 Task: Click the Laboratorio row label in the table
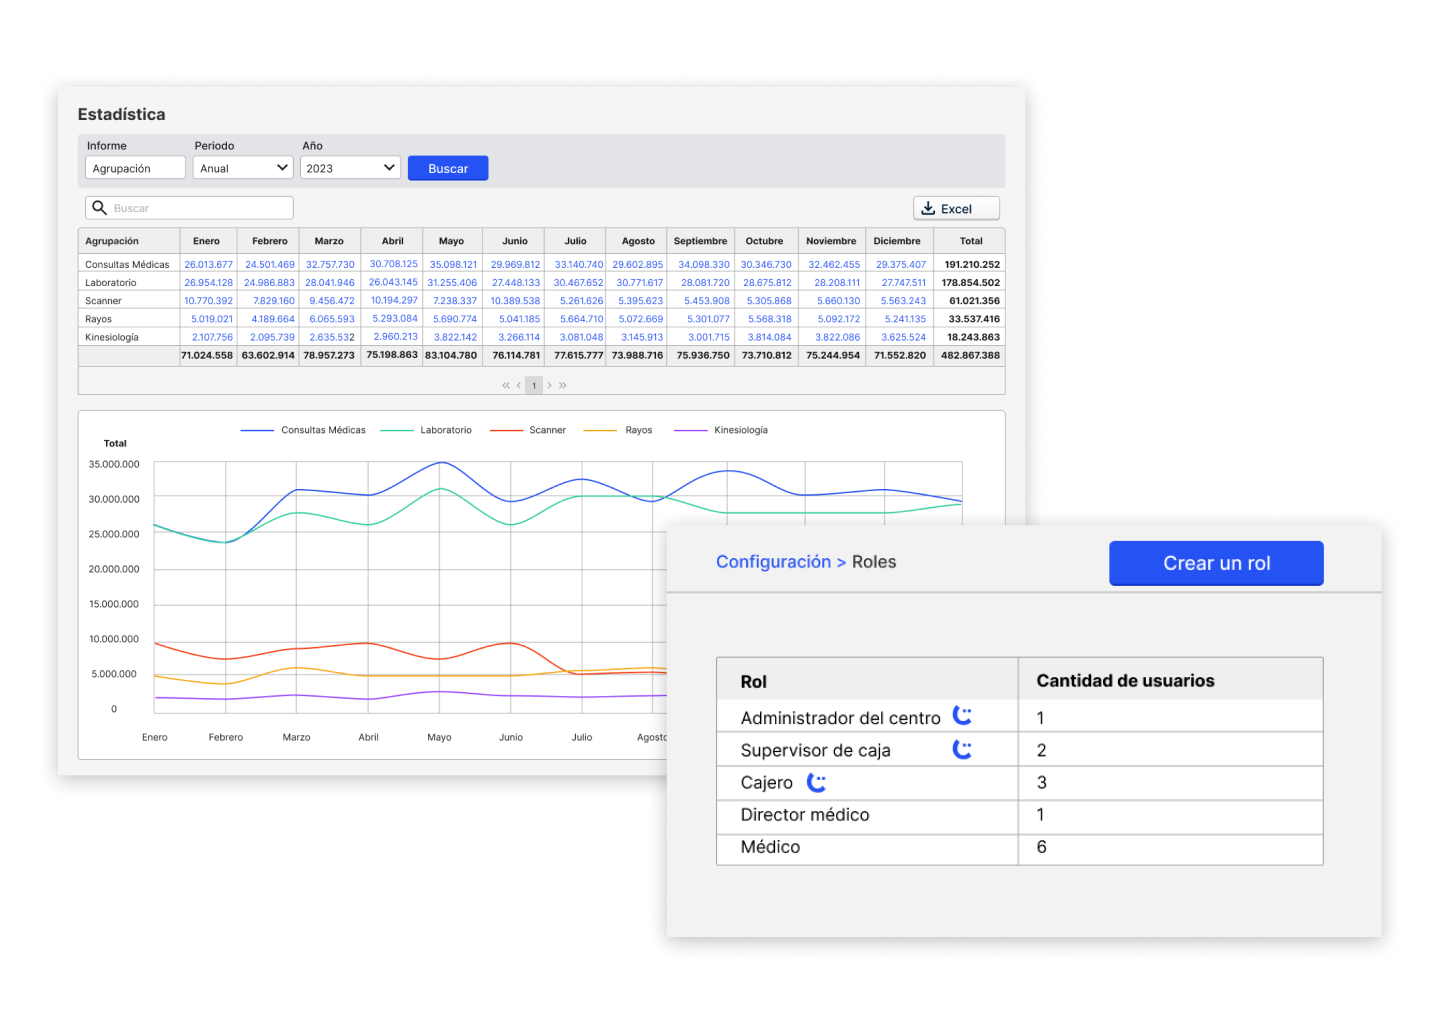111,283
